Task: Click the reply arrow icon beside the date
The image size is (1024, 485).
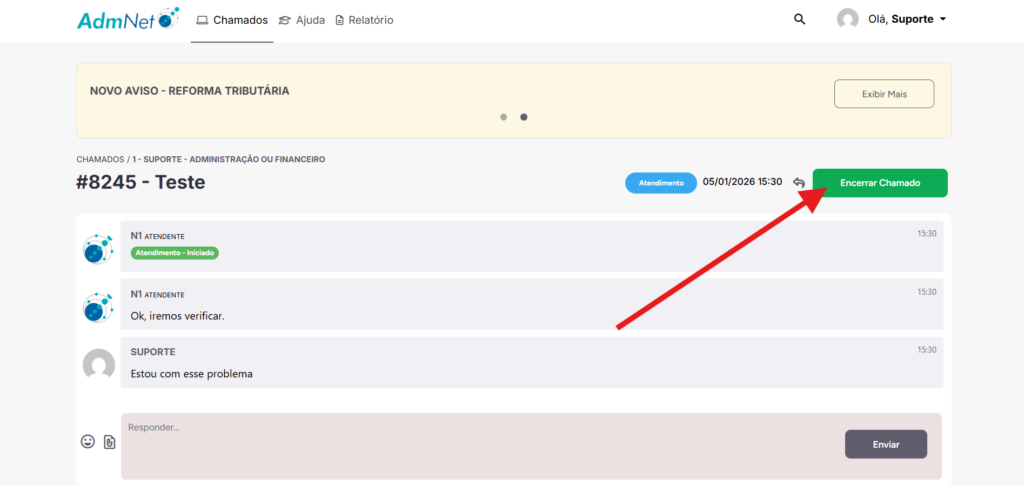Action: pos(799,183)
